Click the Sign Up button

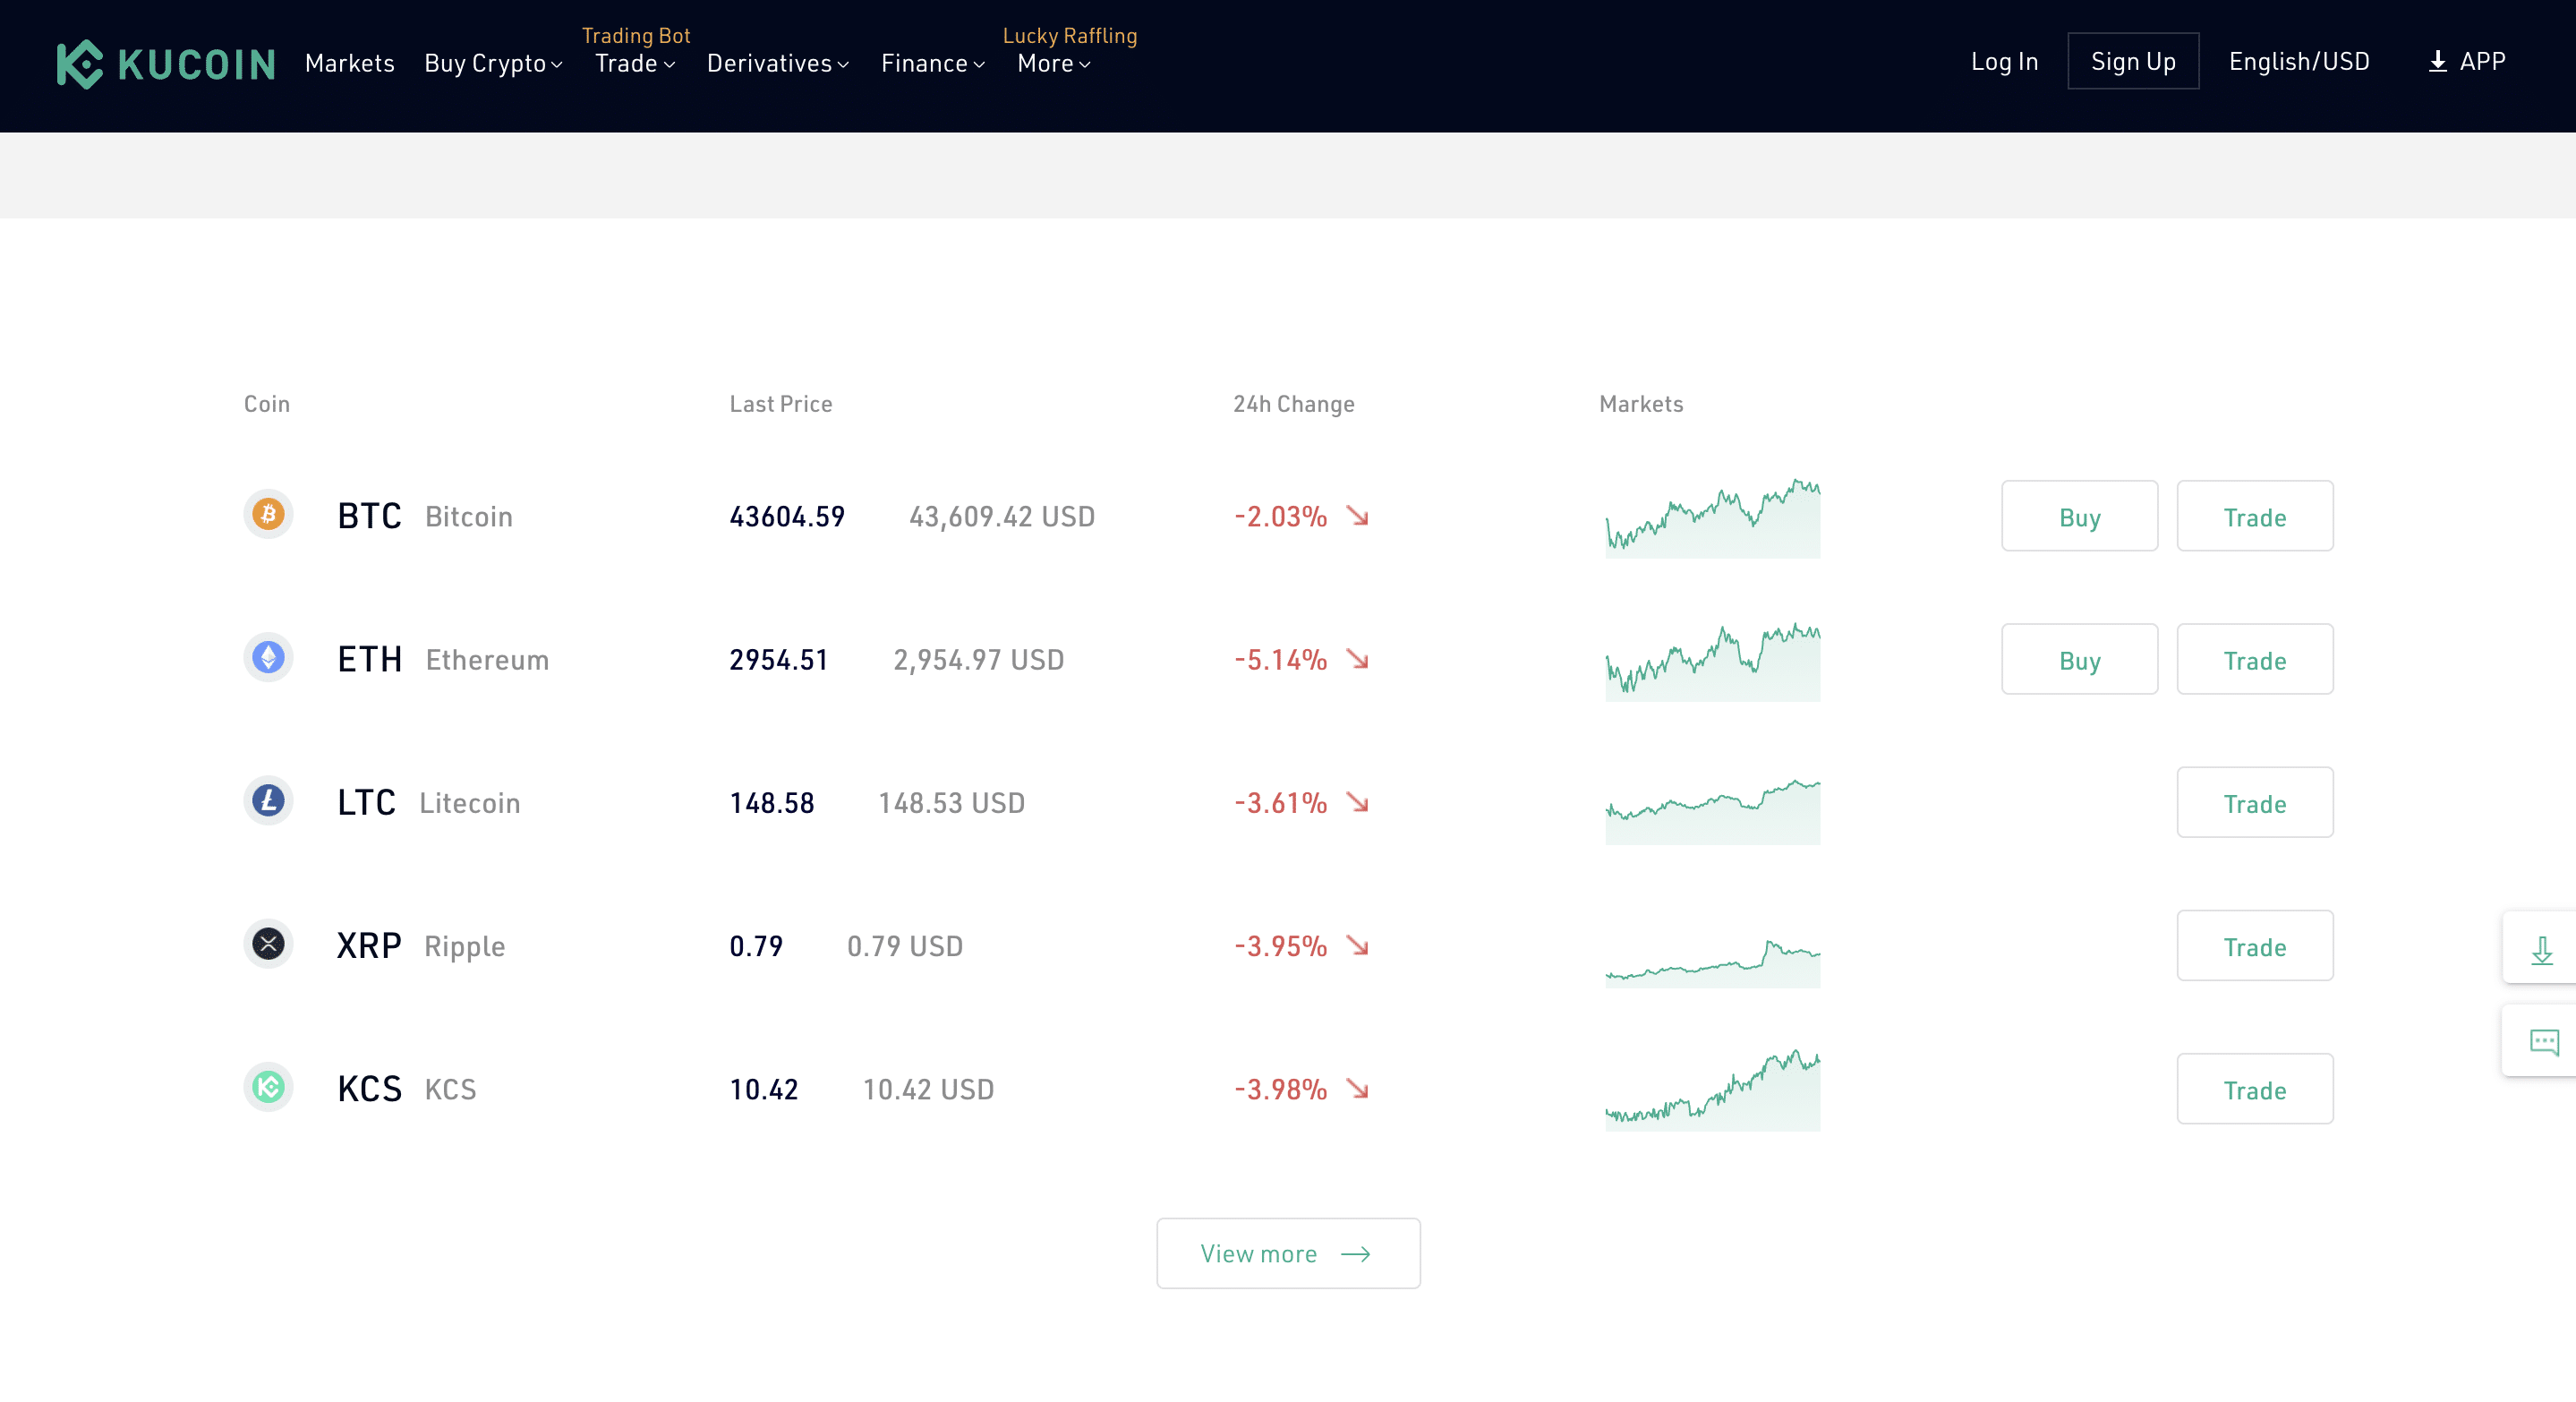coord(2135,61)
